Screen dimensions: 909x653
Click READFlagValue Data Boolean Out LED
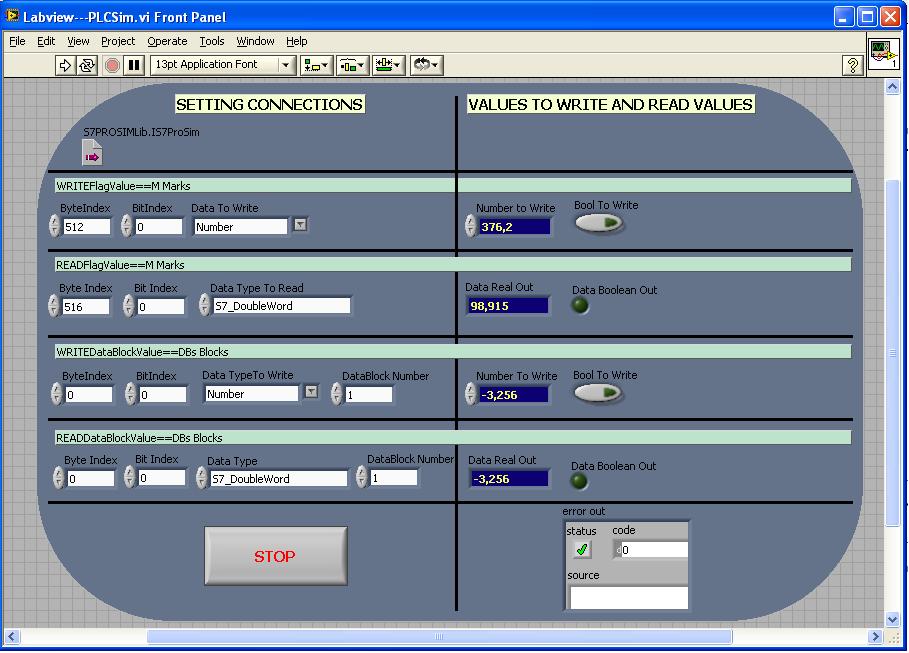pos(580,305)
